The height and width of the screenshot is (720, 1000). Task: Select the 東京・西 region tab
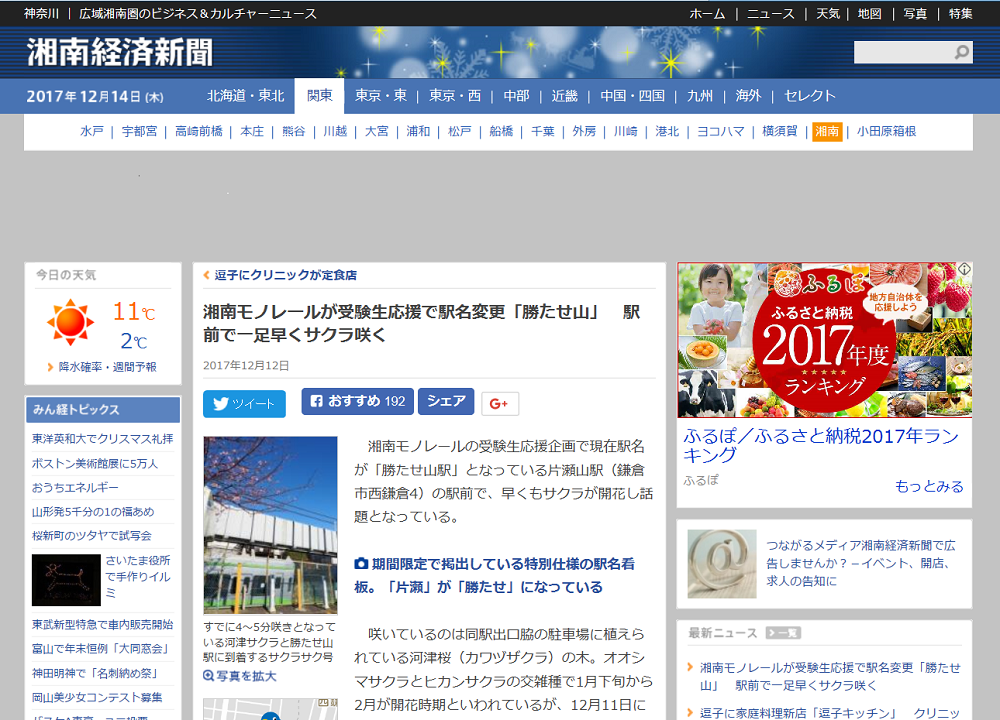tap(455, 96)
